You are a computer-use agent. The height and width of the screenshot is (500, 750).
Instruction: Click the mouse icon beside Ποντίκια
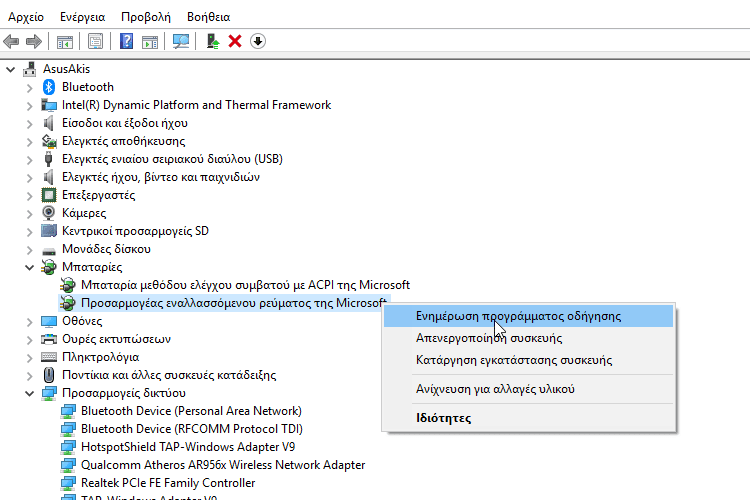click(49, 375)
